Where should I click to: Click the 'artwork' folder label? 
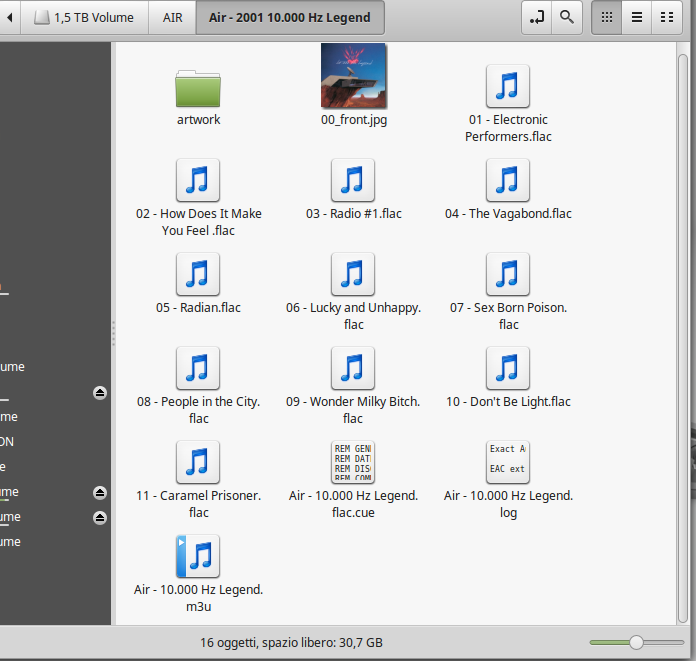tap(198, 119)
